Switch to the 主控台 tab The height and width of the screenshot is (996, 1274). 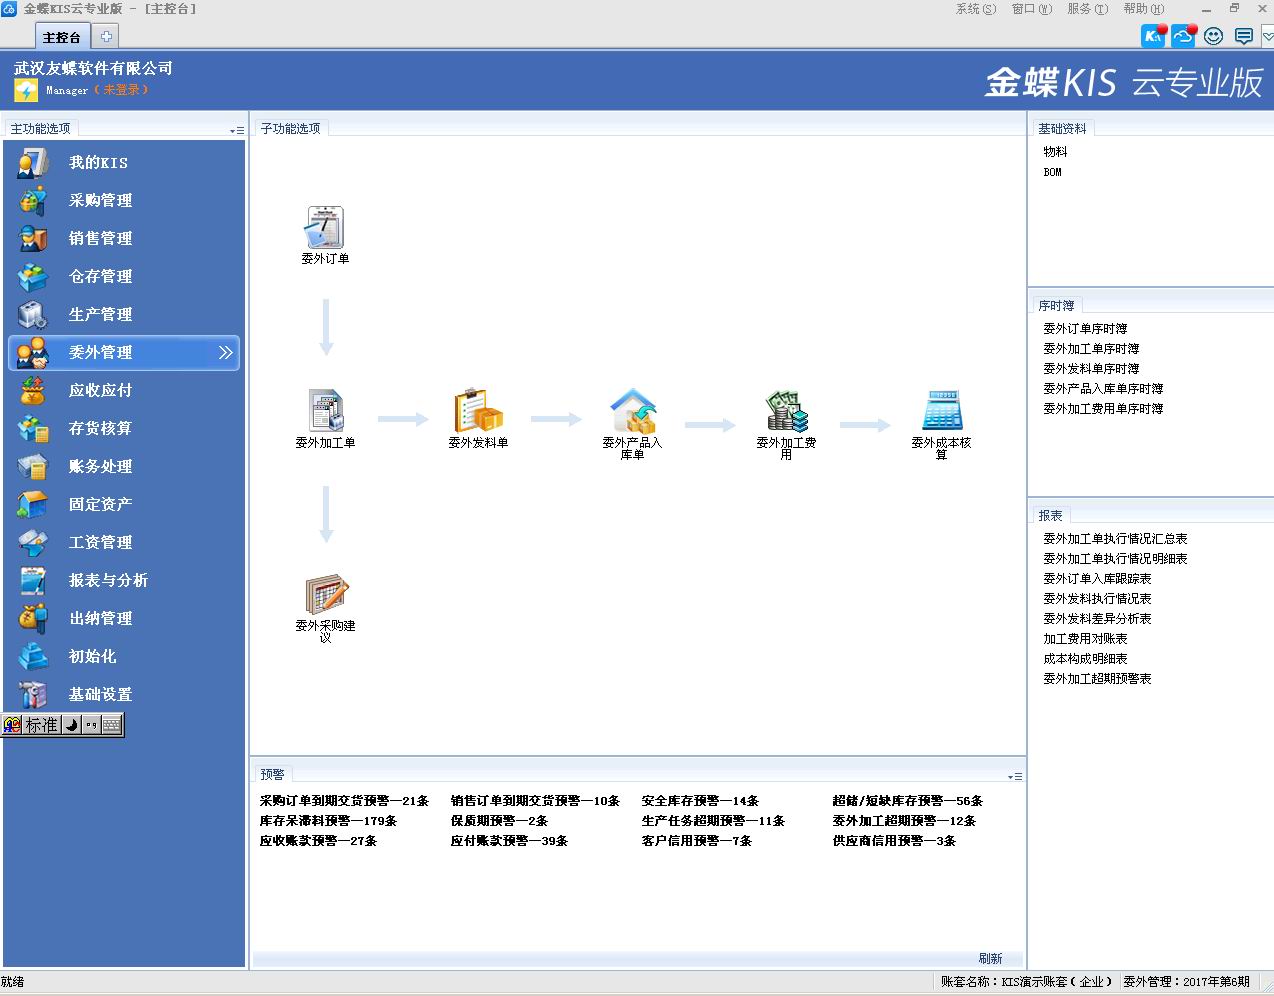[x=62, y=37]
